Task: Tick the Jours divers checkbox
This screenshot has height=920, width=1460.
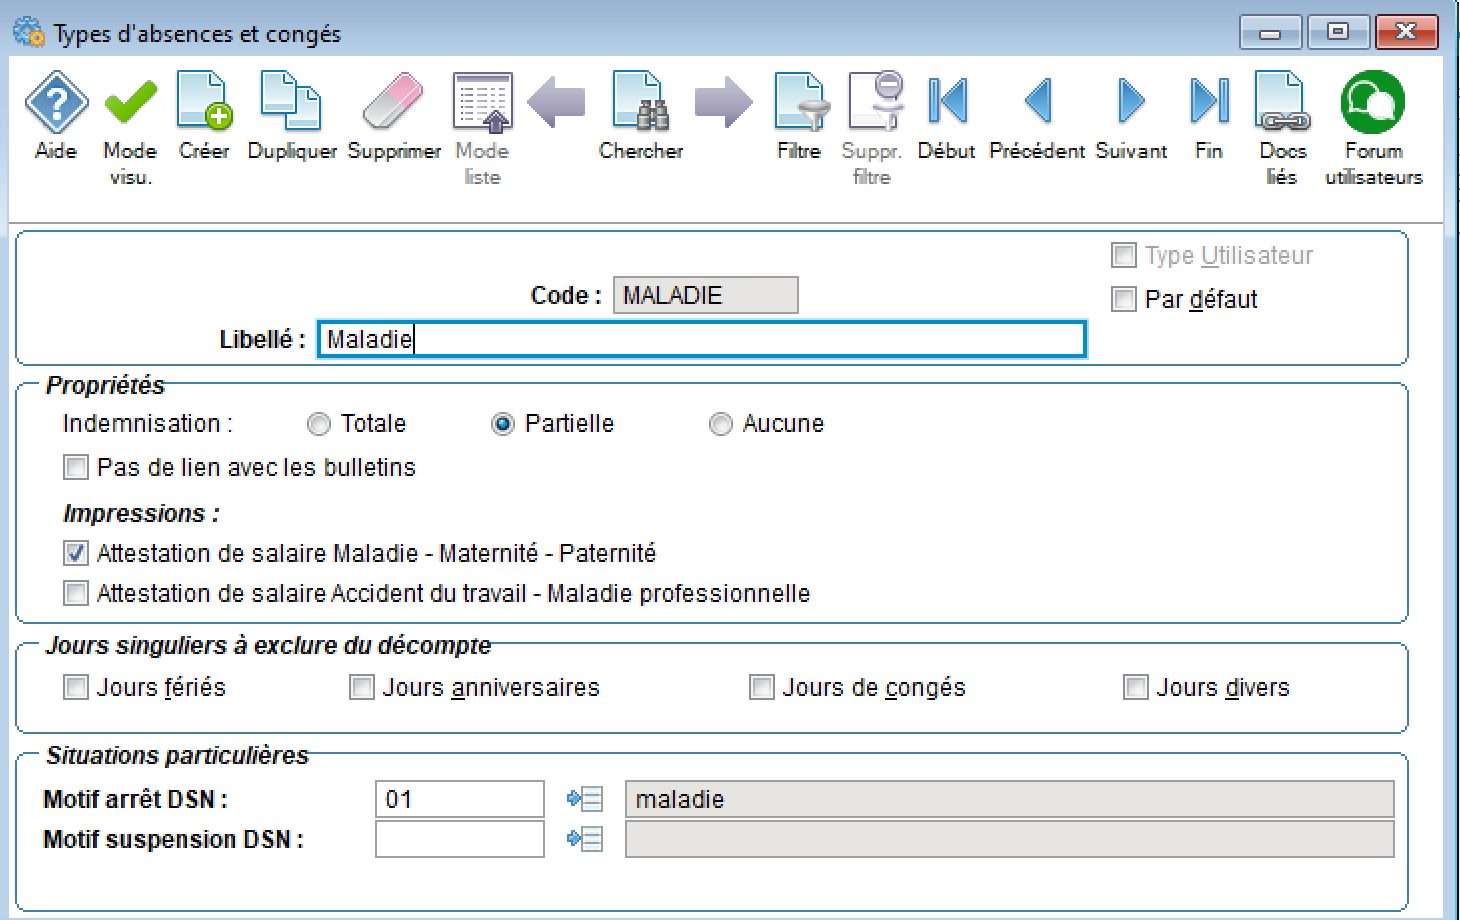Action: 1136,687
